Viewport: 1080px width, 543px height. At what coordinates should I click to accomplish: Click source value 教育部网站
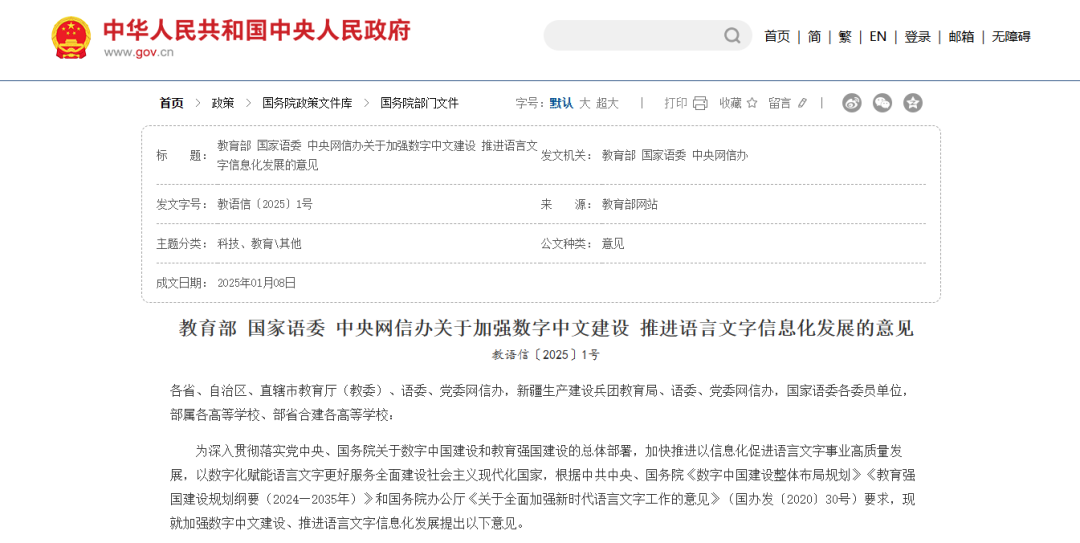coord(630,205)
